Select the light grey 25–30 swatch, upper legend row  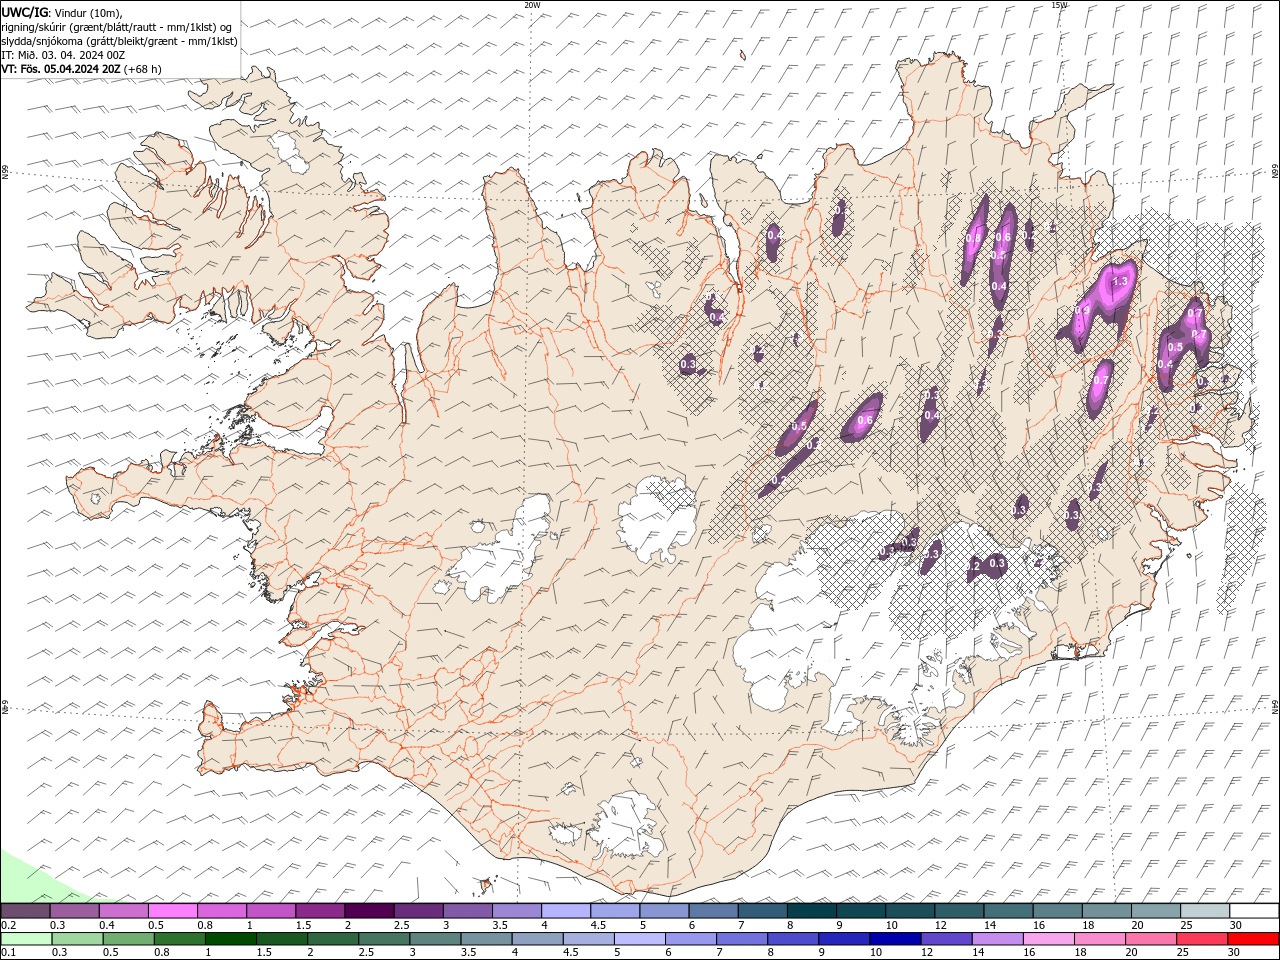coord(1205,911)
